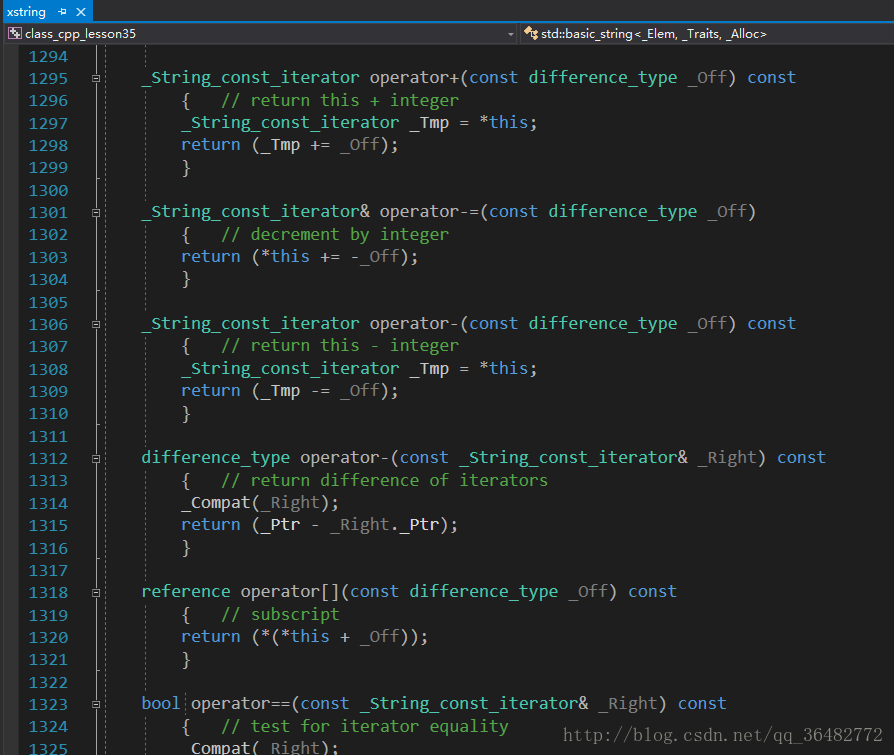Collapse the operator+ function at line 1295
This screenshot has width=894, height=755.
pyautogui.click(x=96, y=78)
